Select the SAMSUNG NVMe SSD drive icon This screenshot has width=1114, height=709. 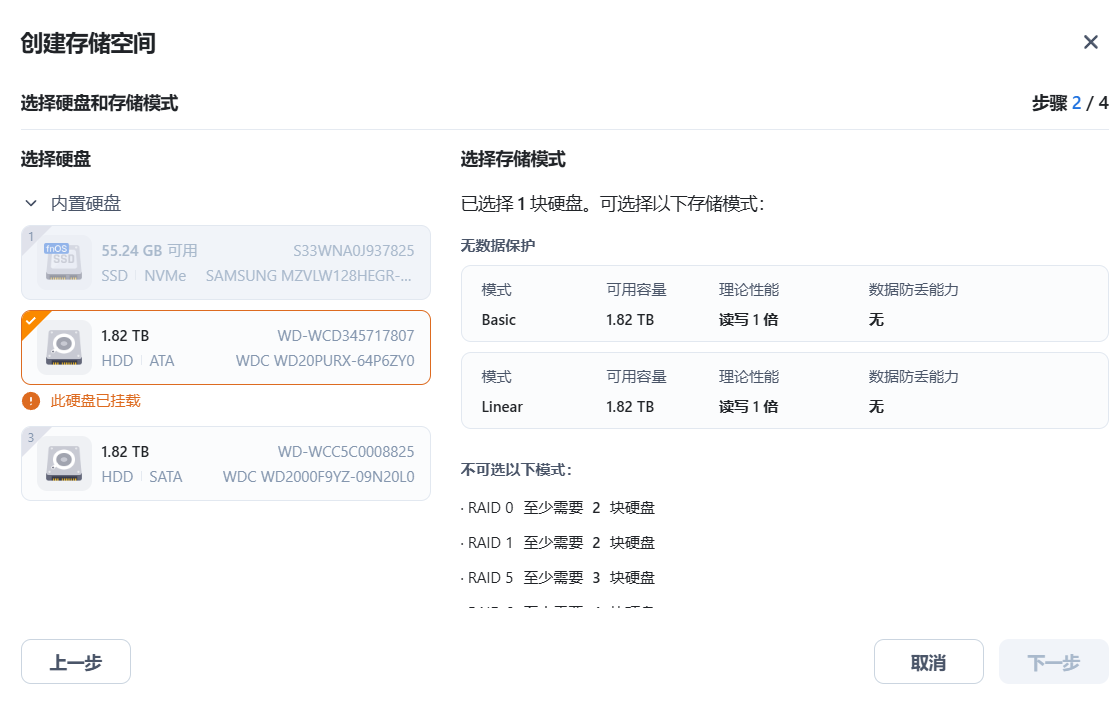coord(64,262)
